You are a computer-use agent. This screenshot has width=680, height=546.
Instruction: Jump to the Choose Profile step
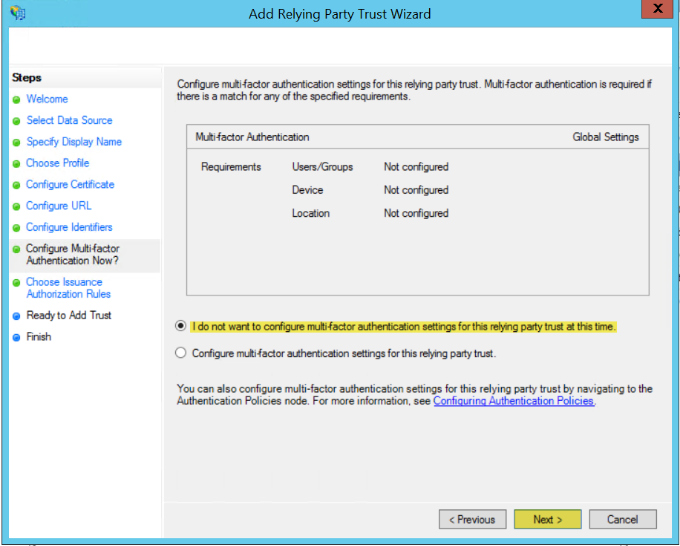click(x=57, y=163)
